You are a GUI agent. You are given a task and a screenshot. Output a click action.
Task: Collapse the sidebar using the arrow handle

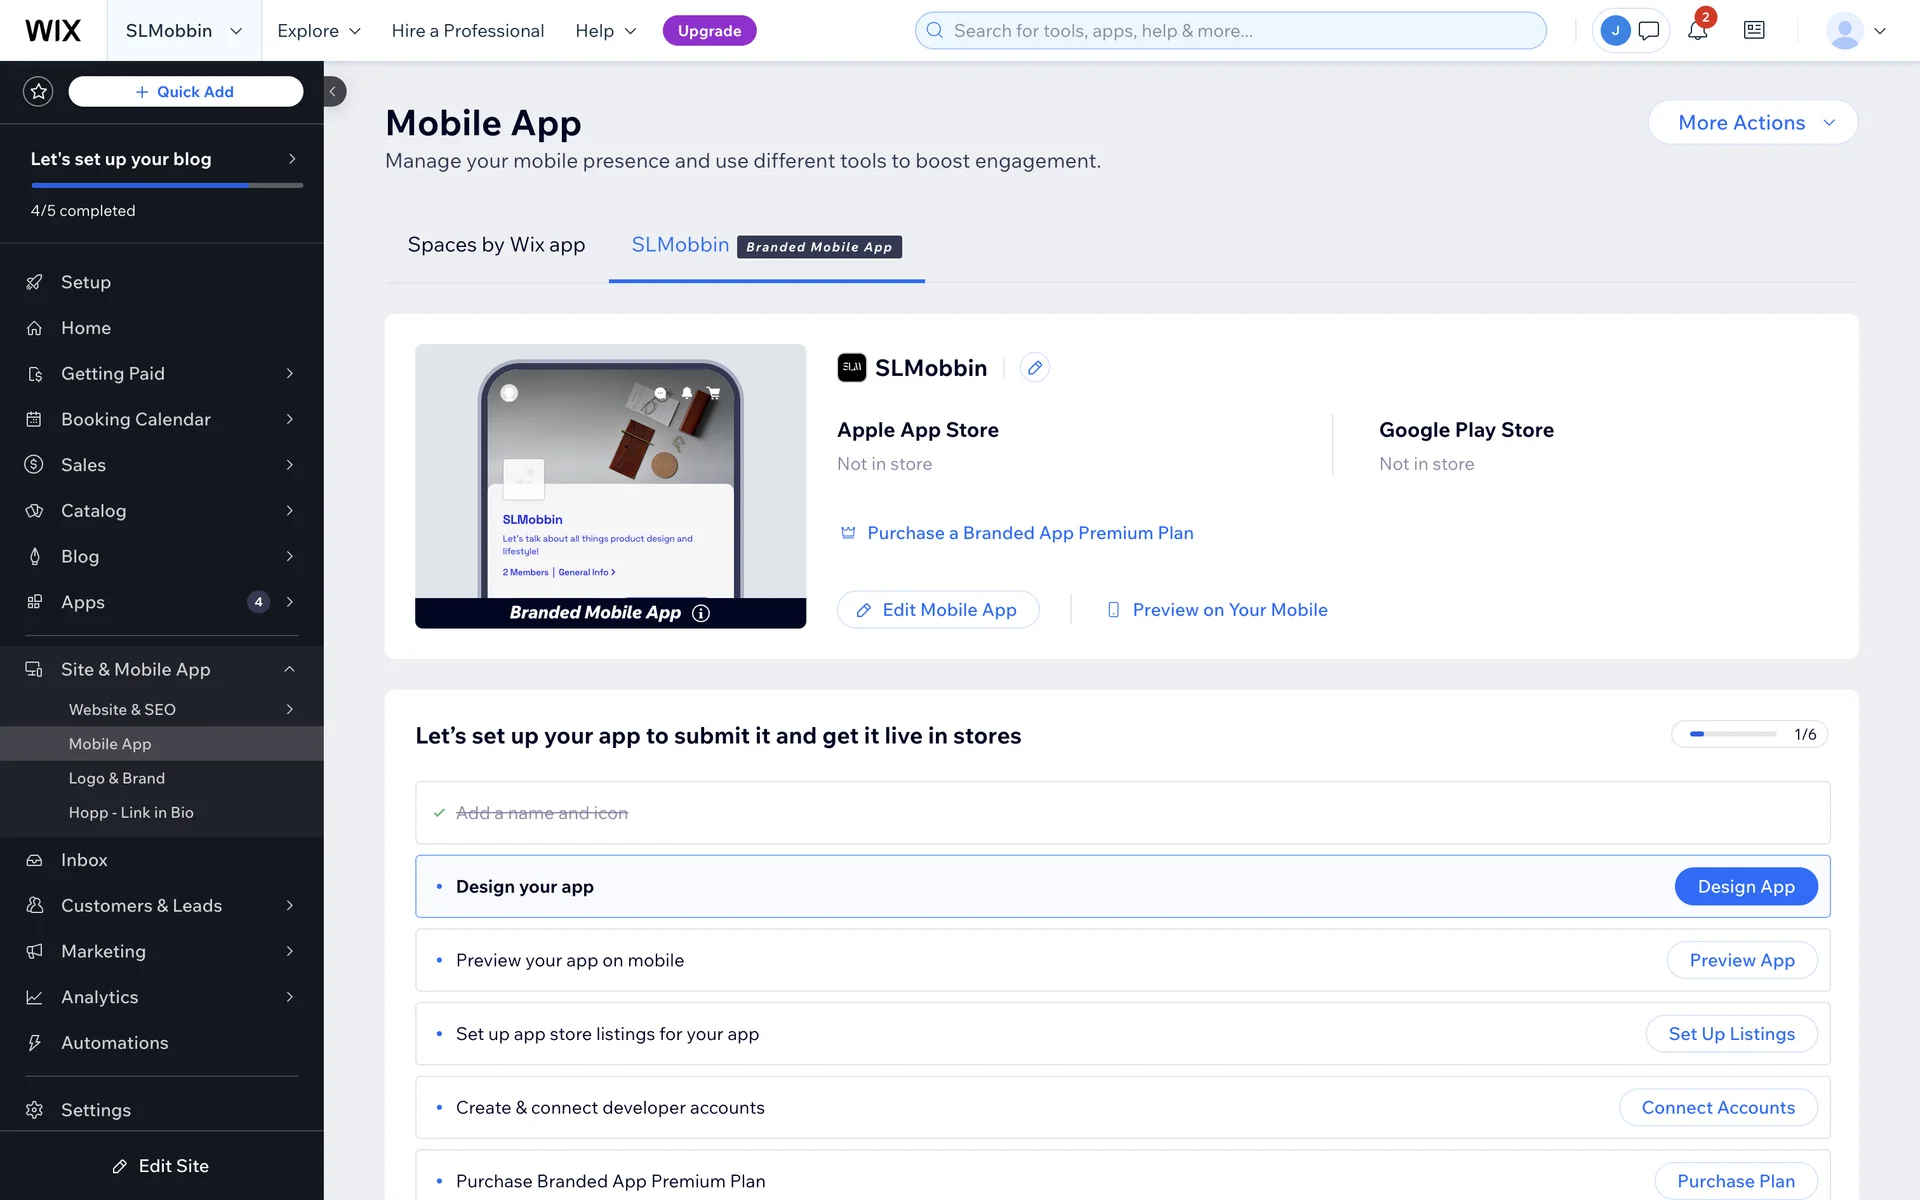pyautogui.click(x=334, y=92)
